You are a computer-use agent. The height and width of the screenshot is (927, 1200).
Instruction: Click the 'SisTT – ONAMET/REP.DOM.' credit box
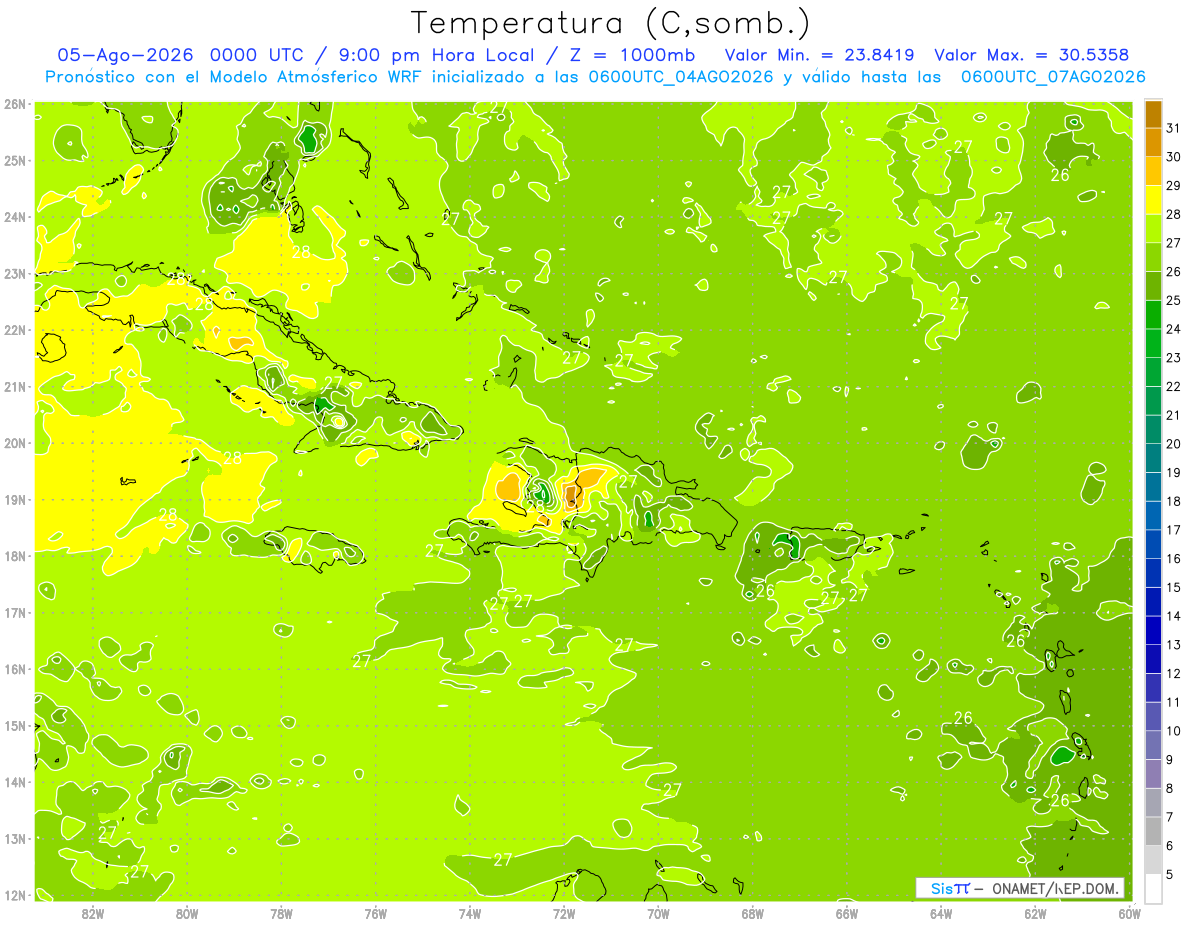(1020, 888)
